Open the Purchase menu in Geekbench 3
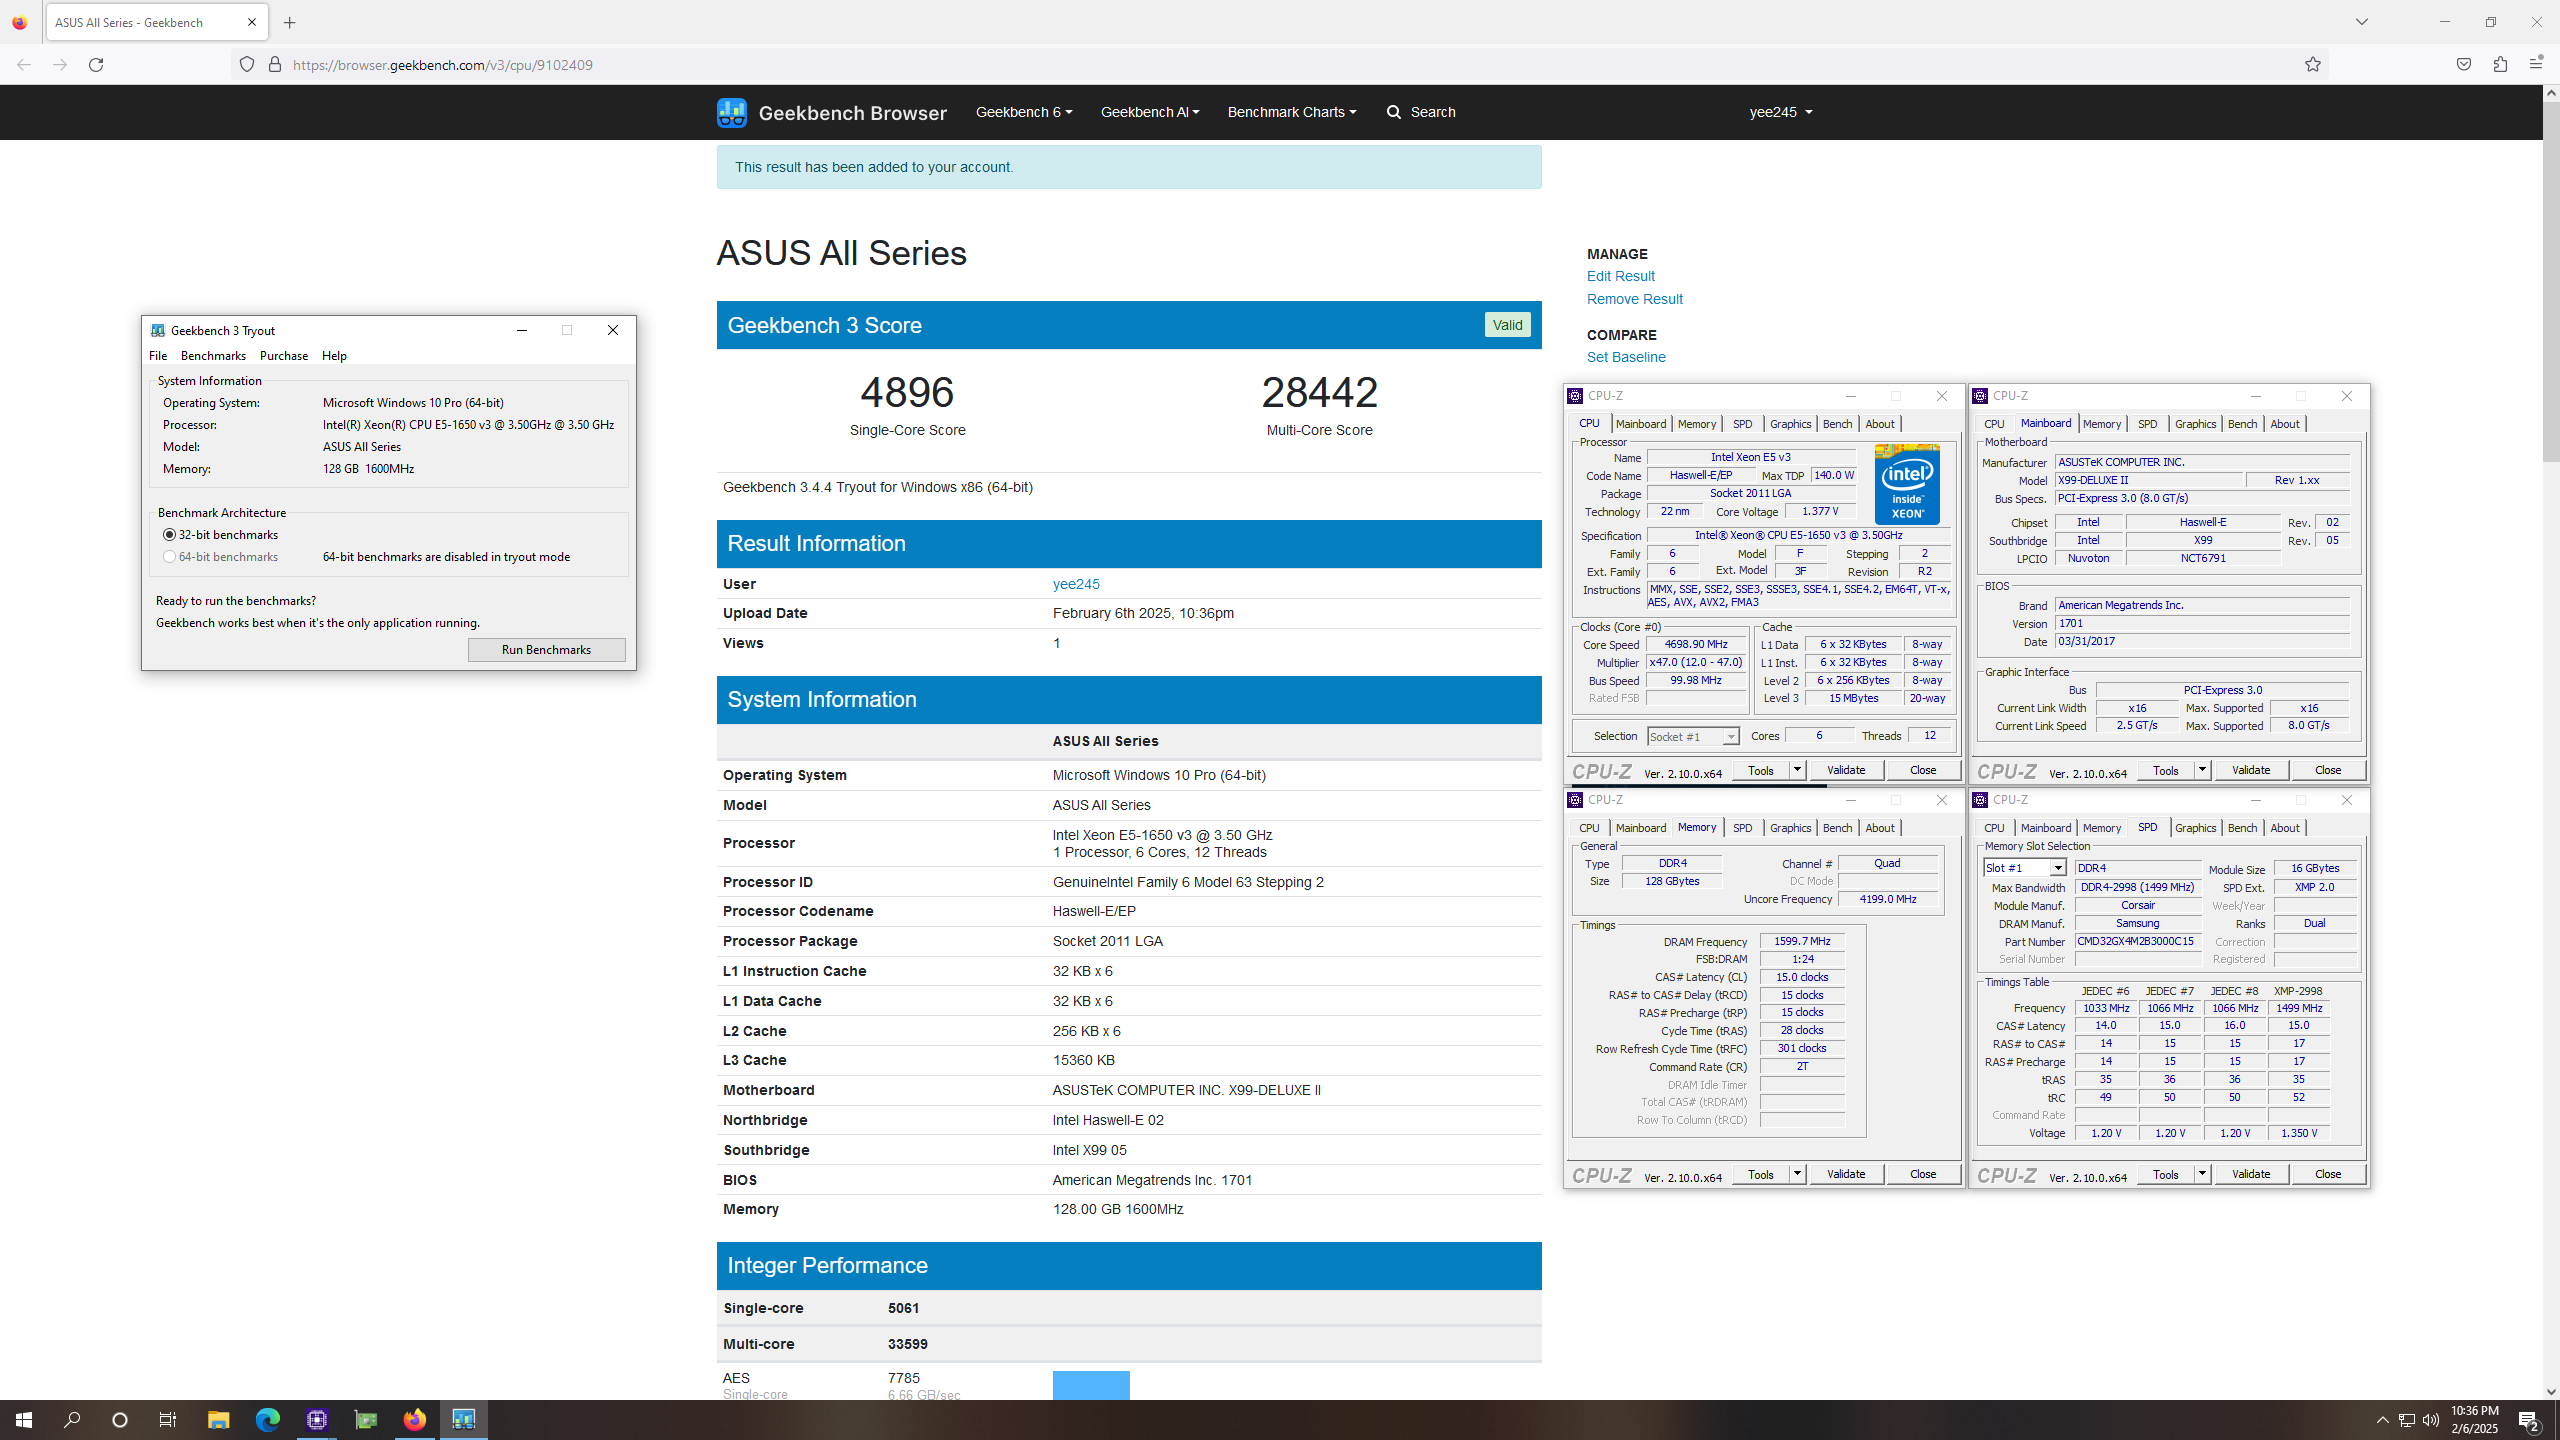Image resolution: width=2560 pixels, height=1440 pixels. pyautogui.click(x=284, y=356)
